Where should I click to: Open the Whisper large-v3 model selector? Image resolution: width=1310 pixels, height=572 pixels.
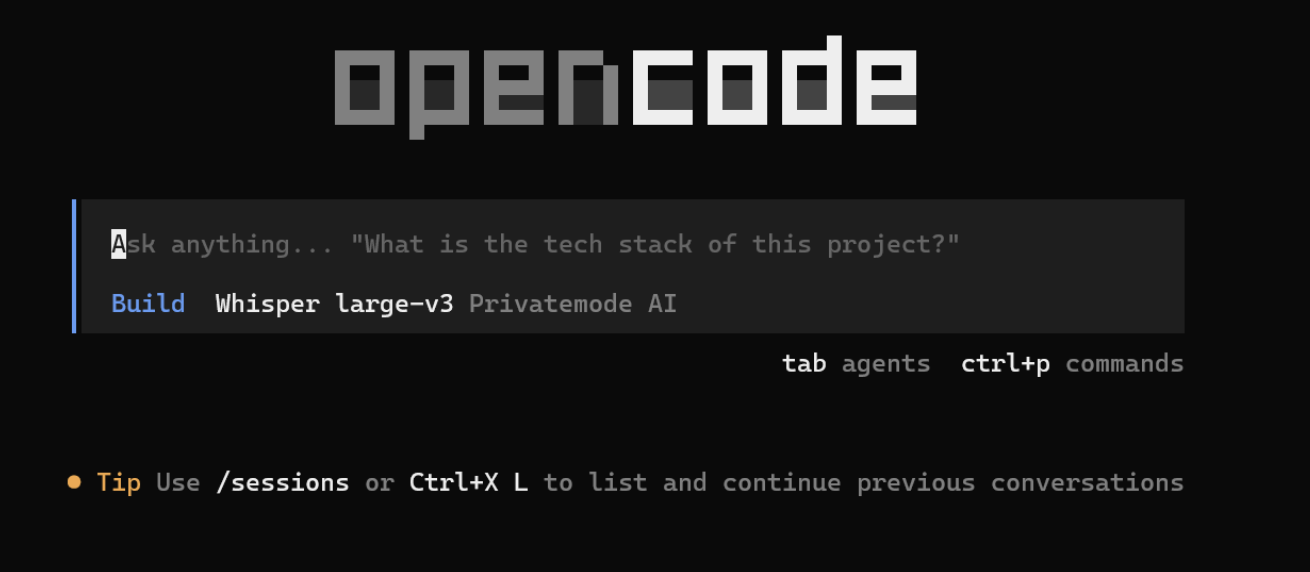[x=334, y=303]
